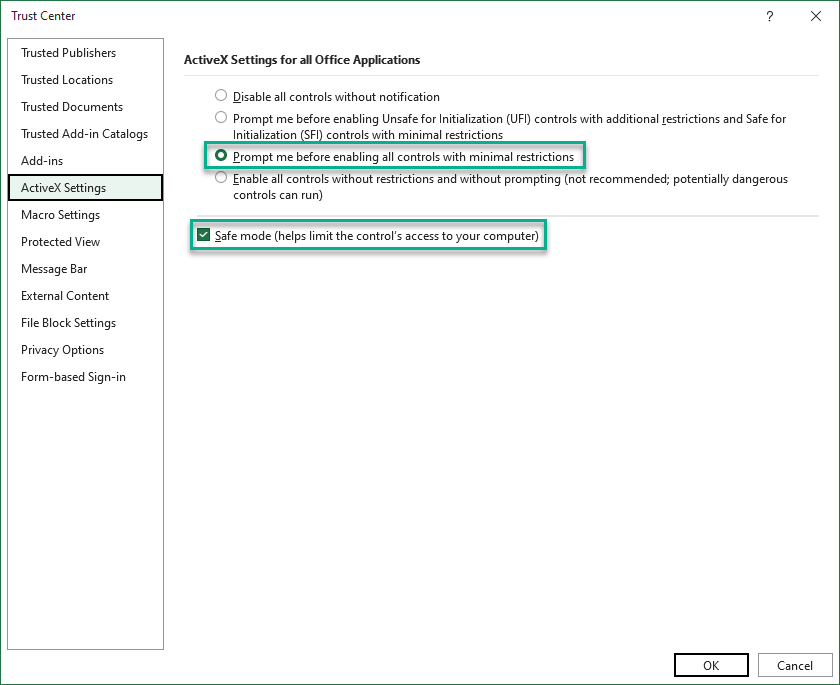This screenshot has height=685, width=840.
Task: Close the Trust Center dialog
Action: (x=816, y=16)
